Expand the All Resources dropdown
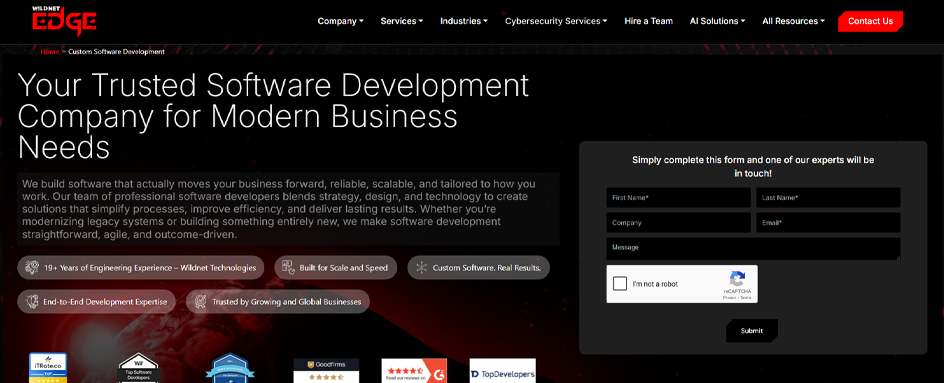Screen dimensions: 944x383 793,21
